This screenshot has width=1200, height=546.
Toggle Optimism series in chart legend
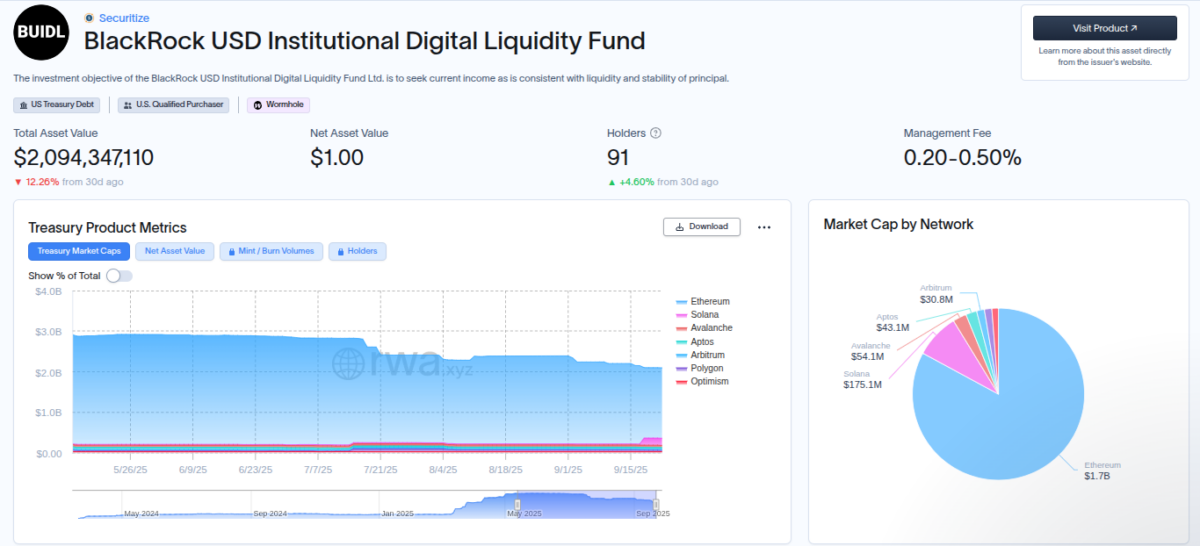coord(702,381)
